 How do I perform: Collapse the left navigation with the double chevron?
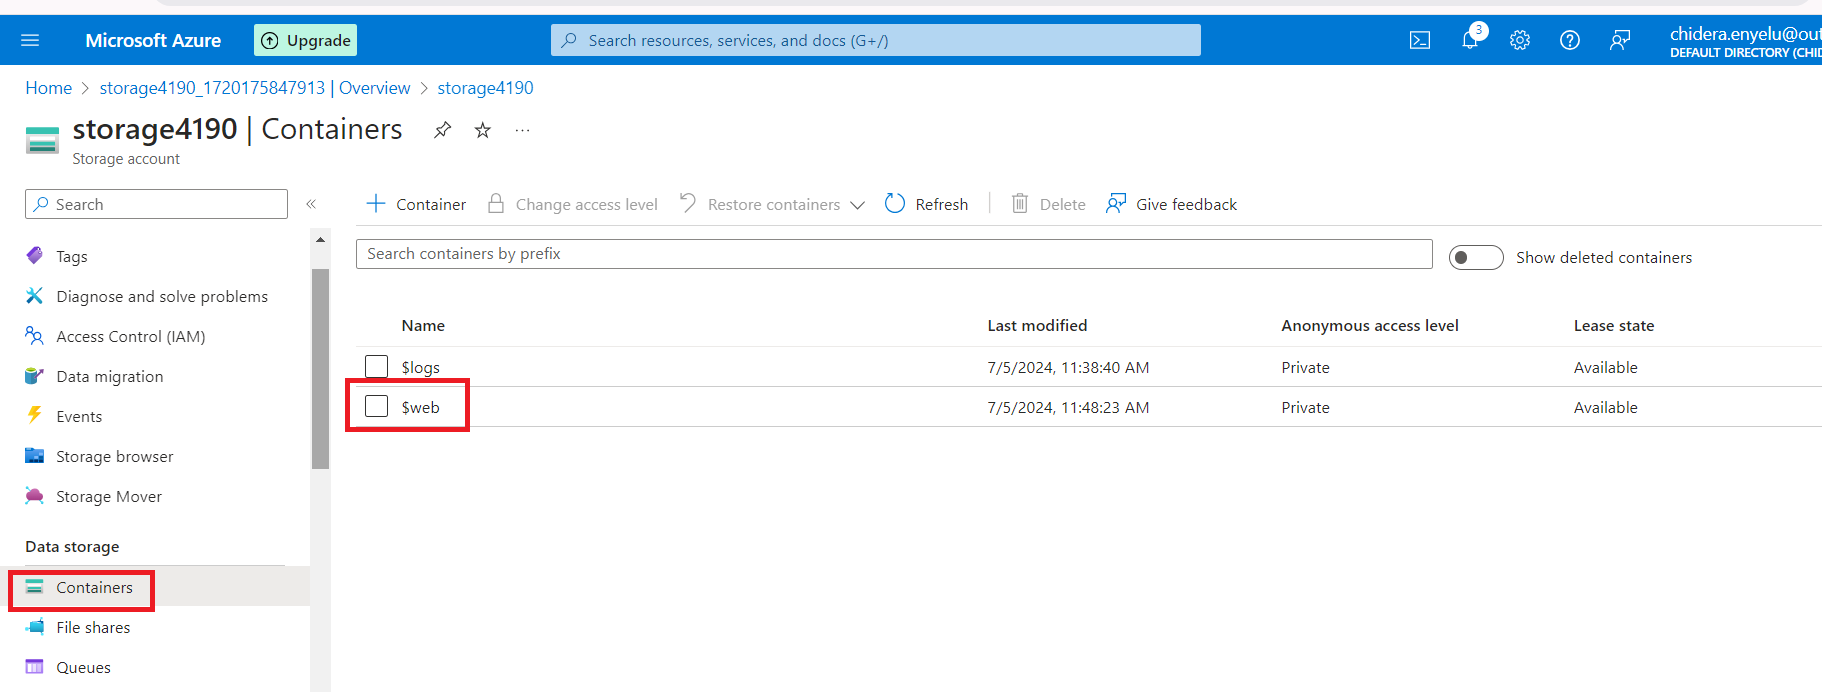(x=311, y=204)
